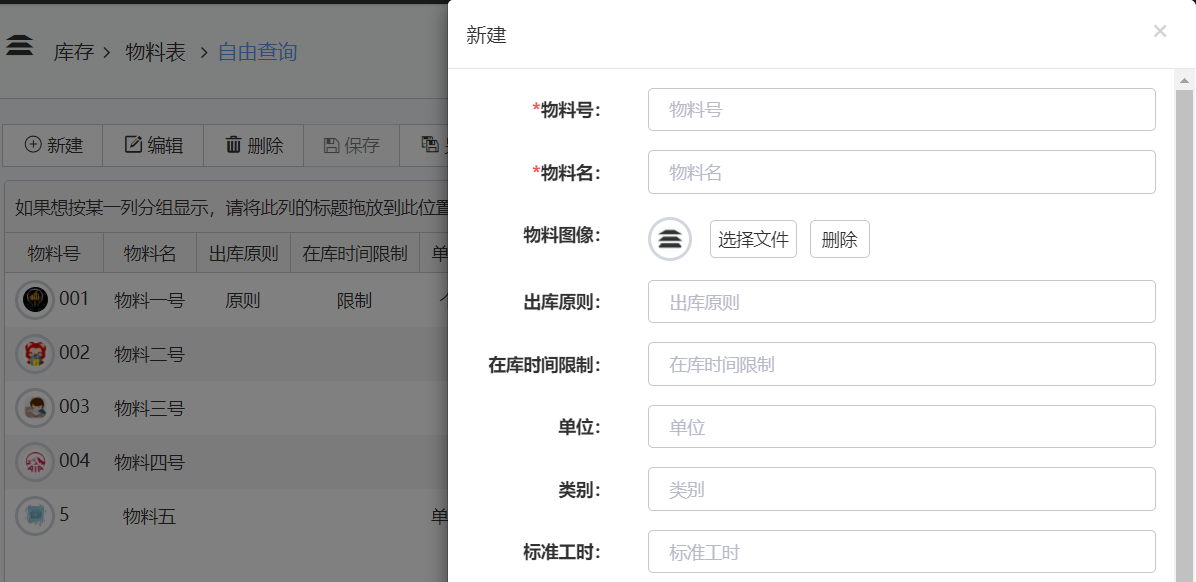Select the avatar icon of row 004
Image resolution: width=1196 pixels, height=582 pixels.
(x=35, y=462)
